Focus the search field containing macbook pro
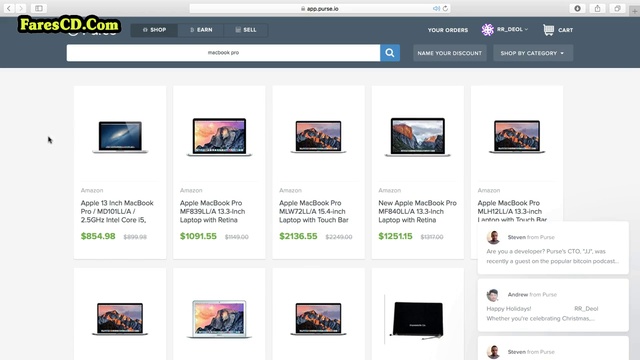This screenshot has width=640, height=360. point(223,53)
